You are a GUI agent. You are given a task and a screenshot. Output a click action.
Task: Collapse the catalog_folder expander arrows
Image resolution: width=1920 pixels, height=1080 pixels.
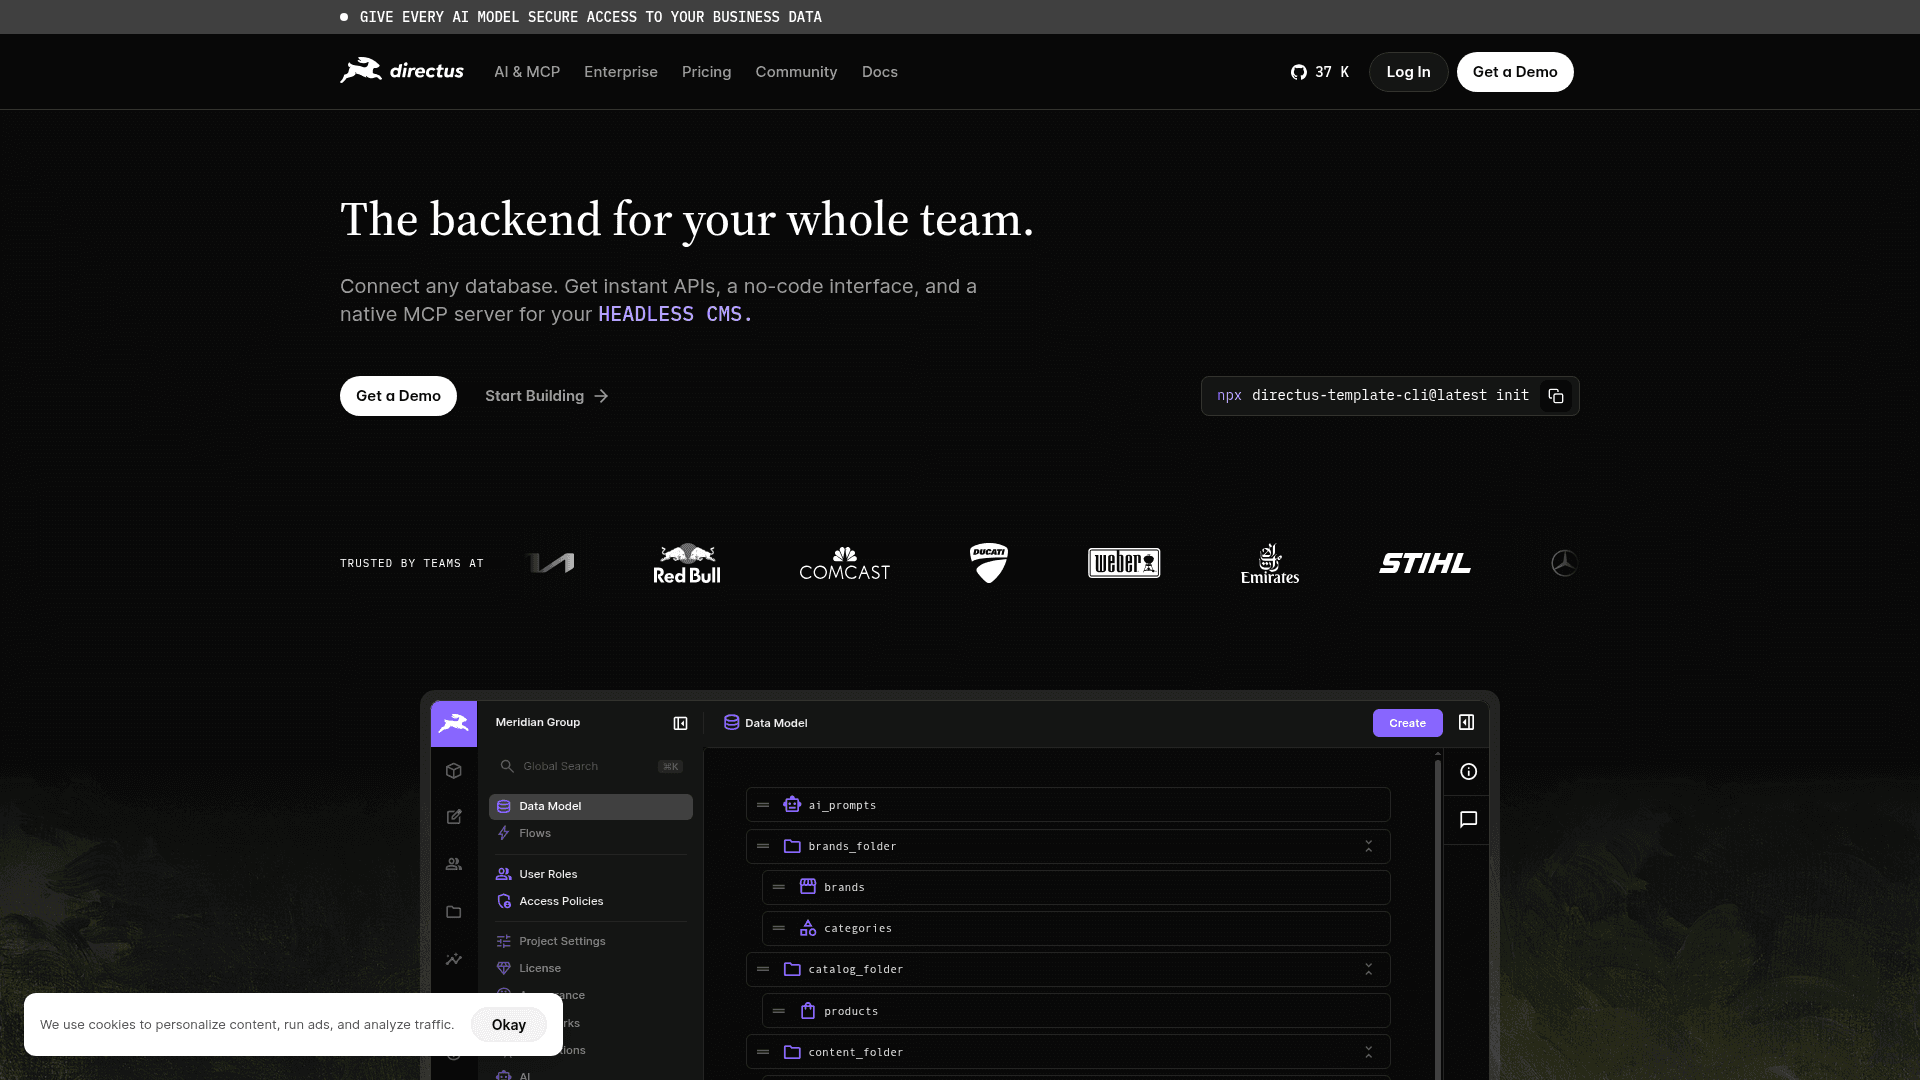click(1369, 969)
